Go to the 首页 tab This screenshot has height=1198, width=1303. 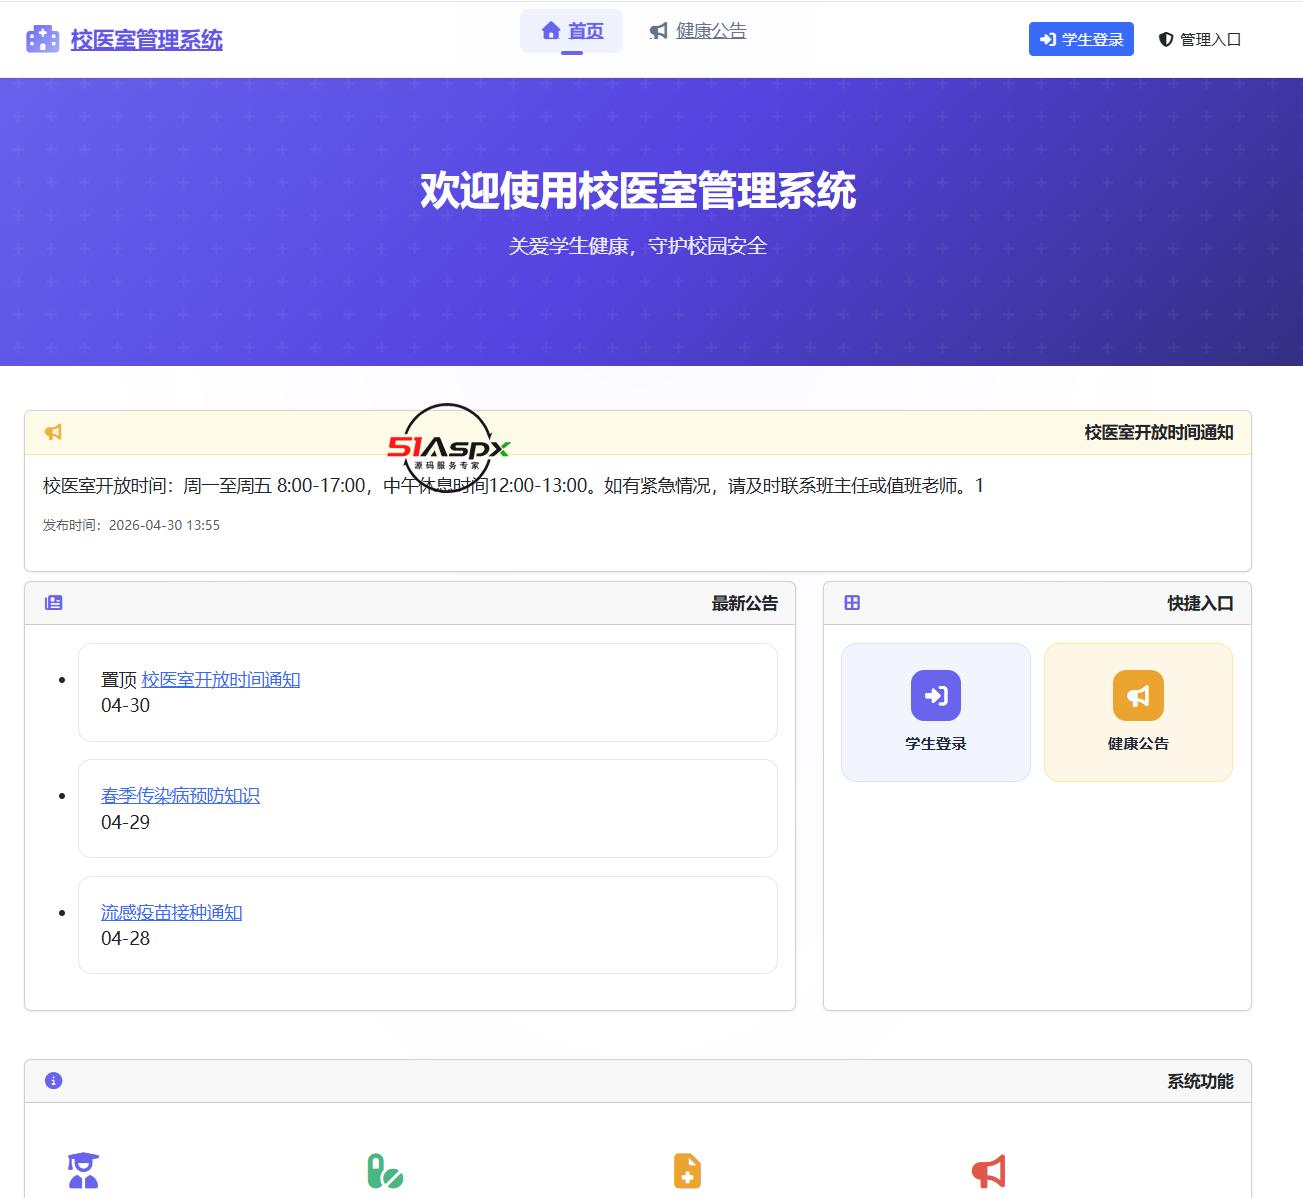tap(571, 31)
